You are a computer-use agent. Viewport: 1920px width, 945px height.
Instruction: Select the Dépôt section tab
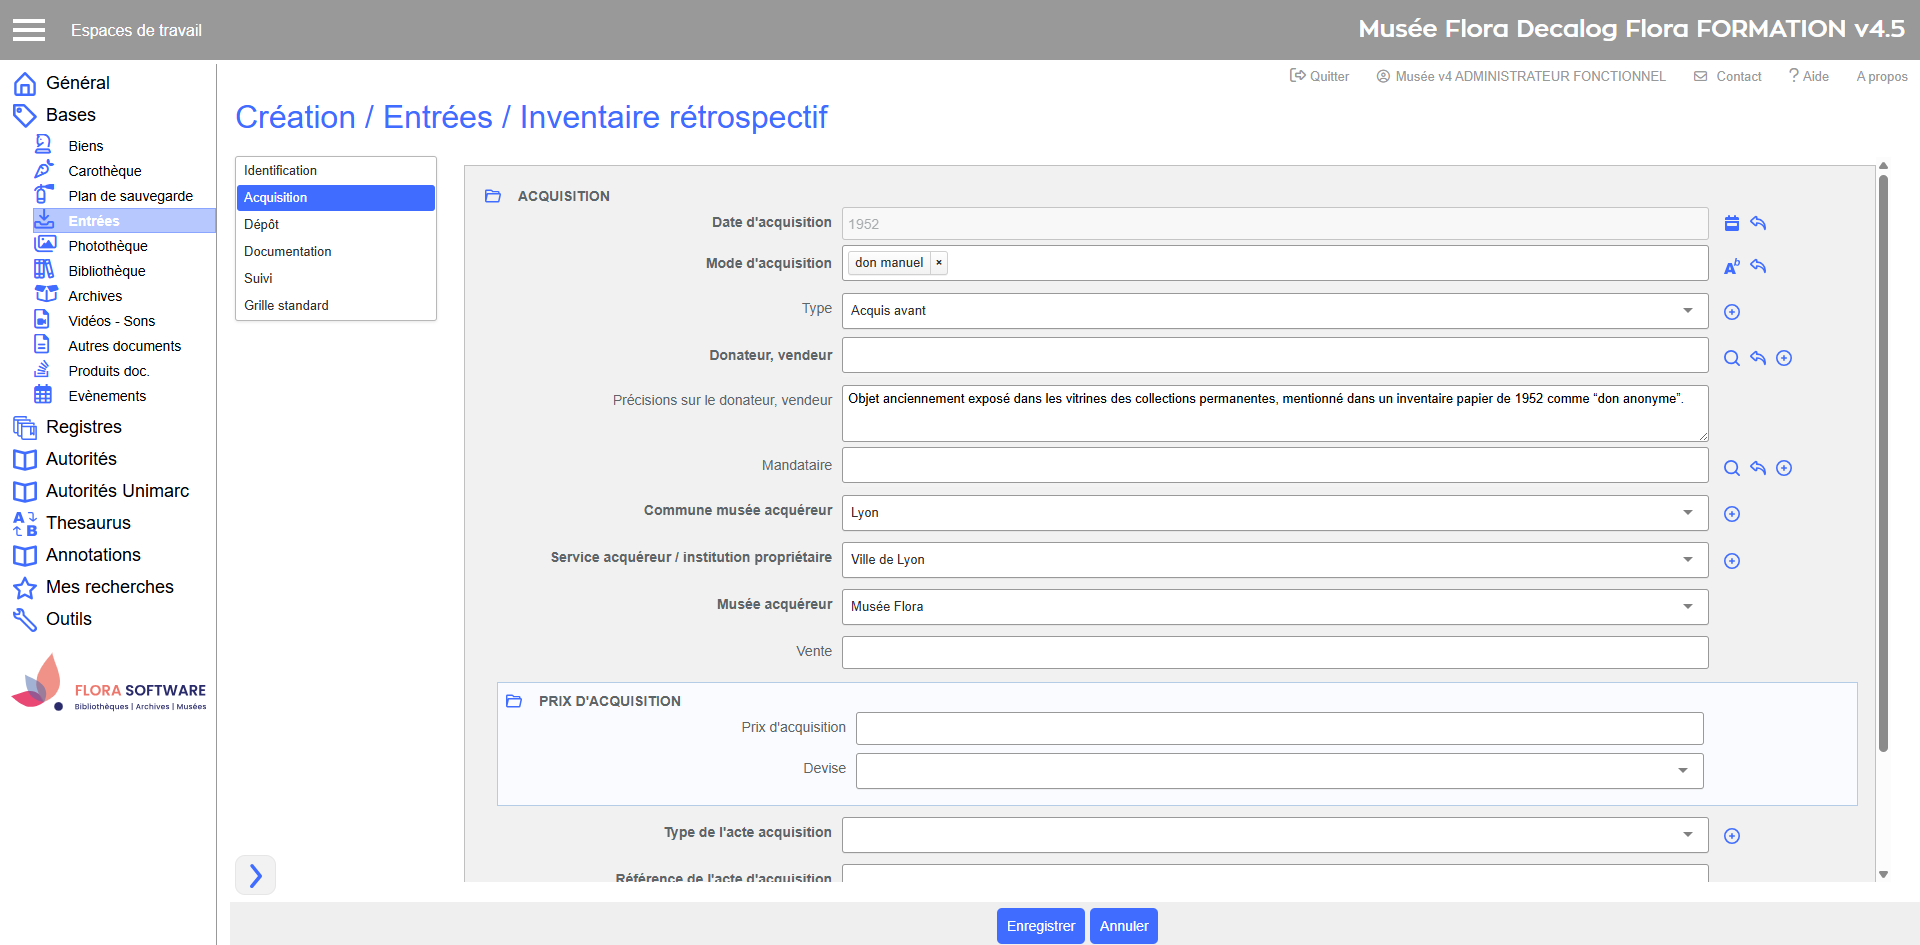262,225
